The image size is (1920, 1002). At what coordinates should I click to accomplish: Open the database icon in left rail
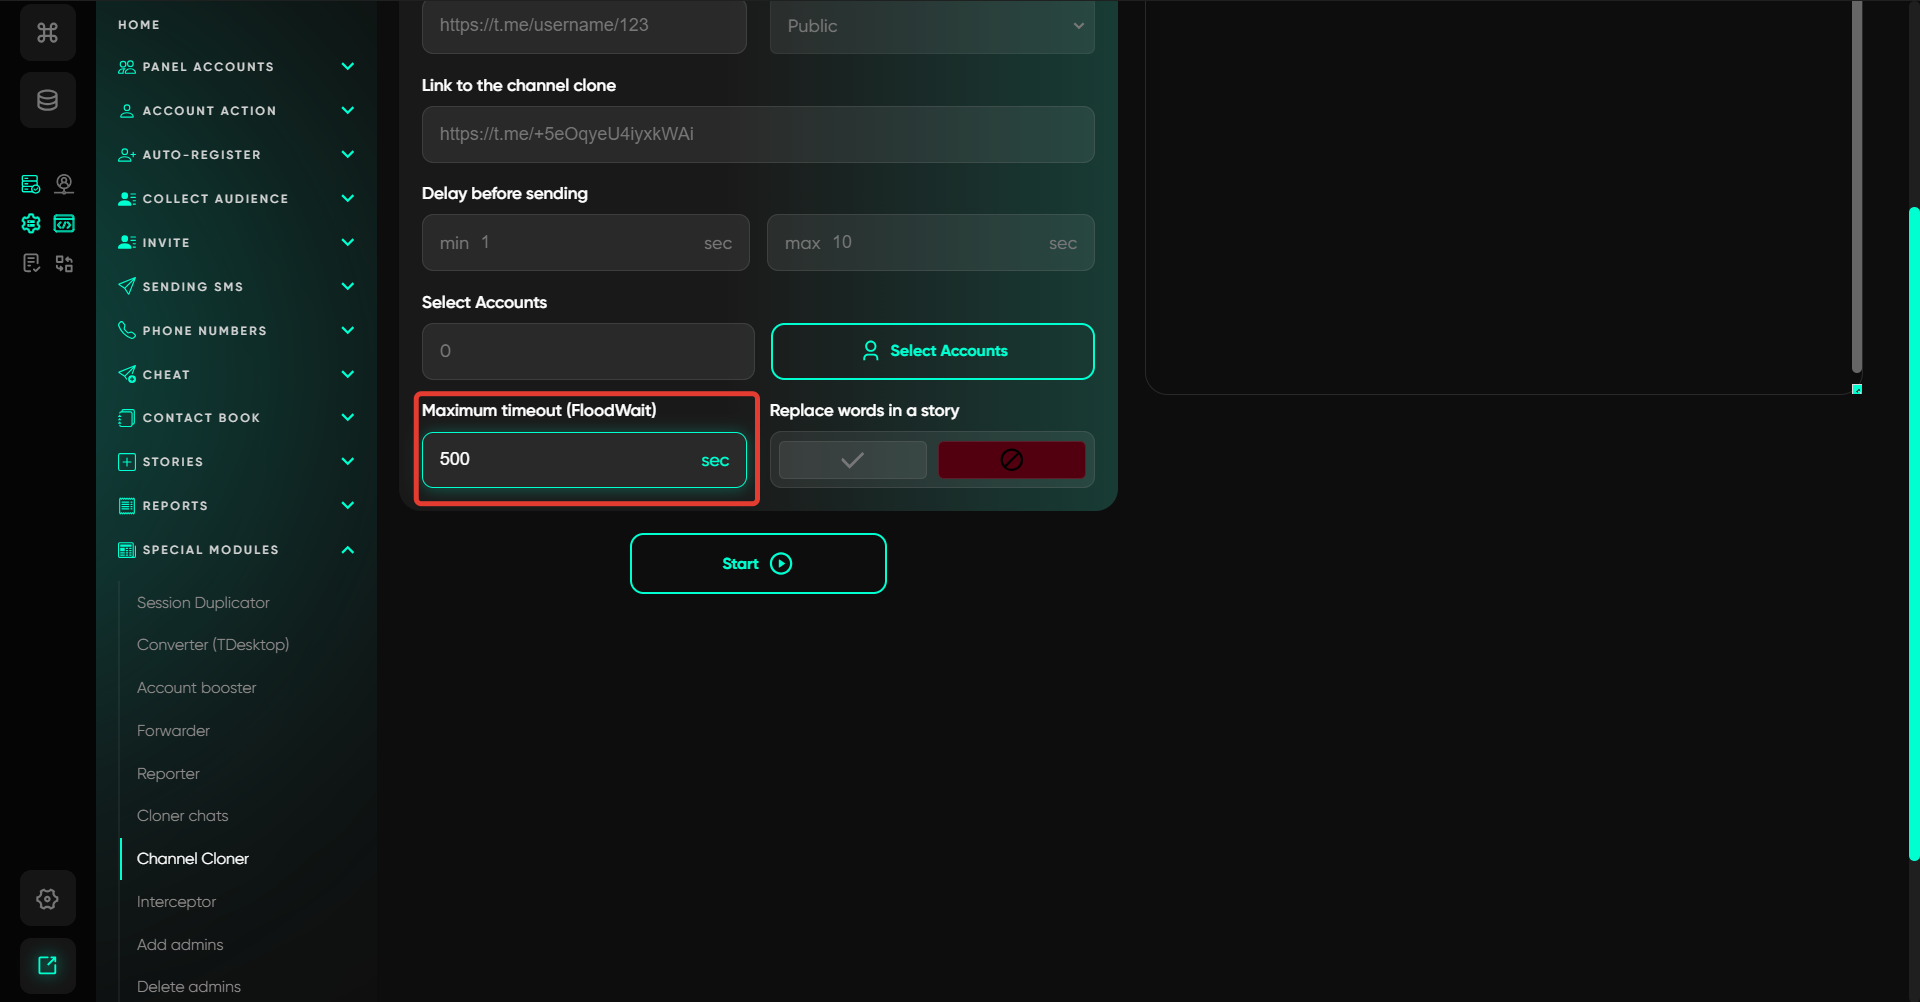[x=47, y=100]
